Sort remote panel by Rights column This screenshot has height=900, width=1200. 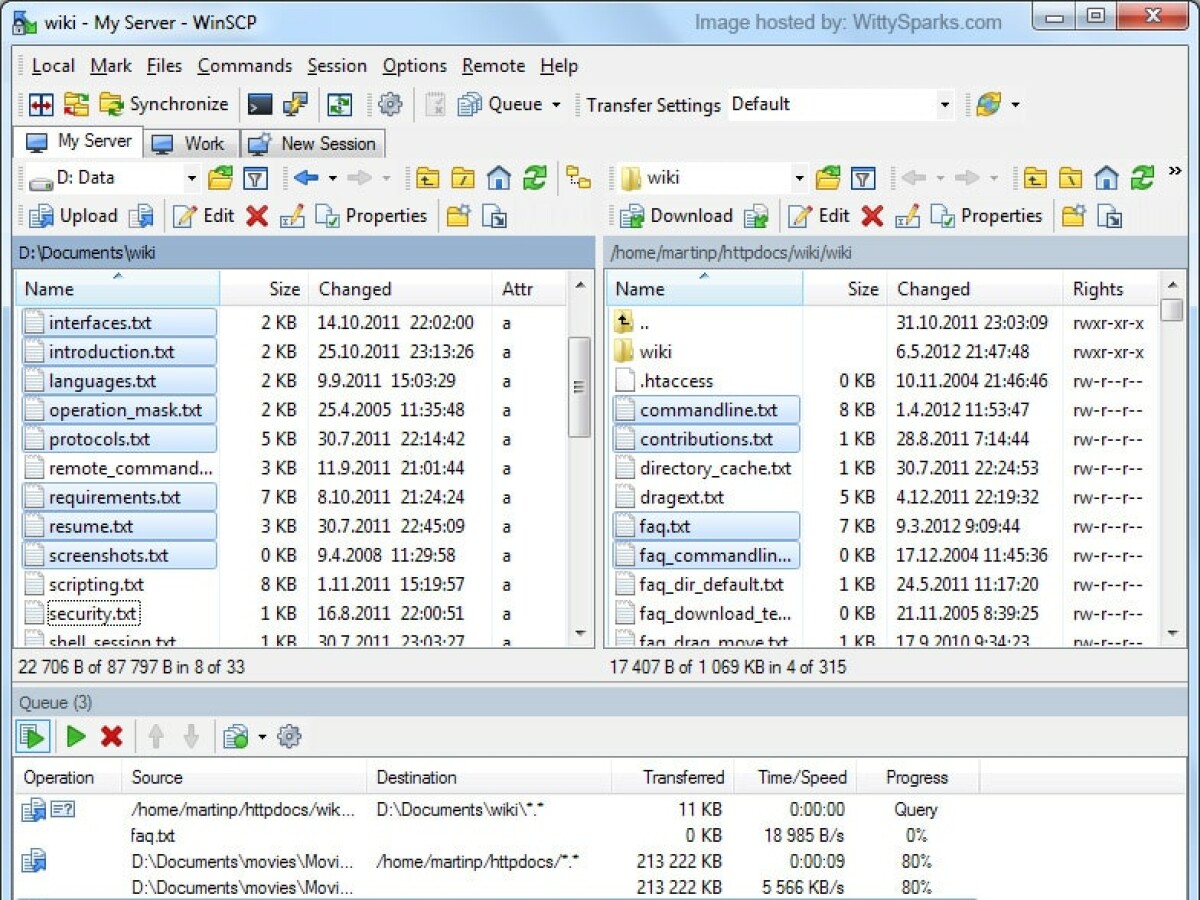coord(1110,289)
